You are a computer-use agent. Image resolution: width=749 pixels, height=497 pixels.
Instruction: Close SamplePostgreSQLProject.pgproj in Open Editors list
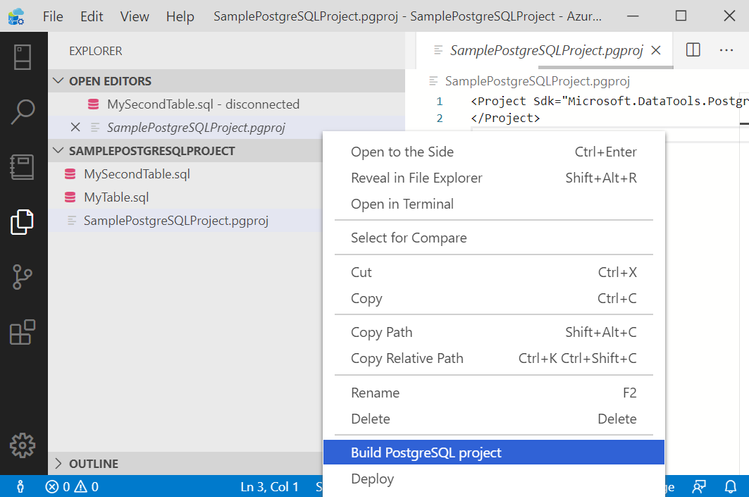(x=76, y=127)
